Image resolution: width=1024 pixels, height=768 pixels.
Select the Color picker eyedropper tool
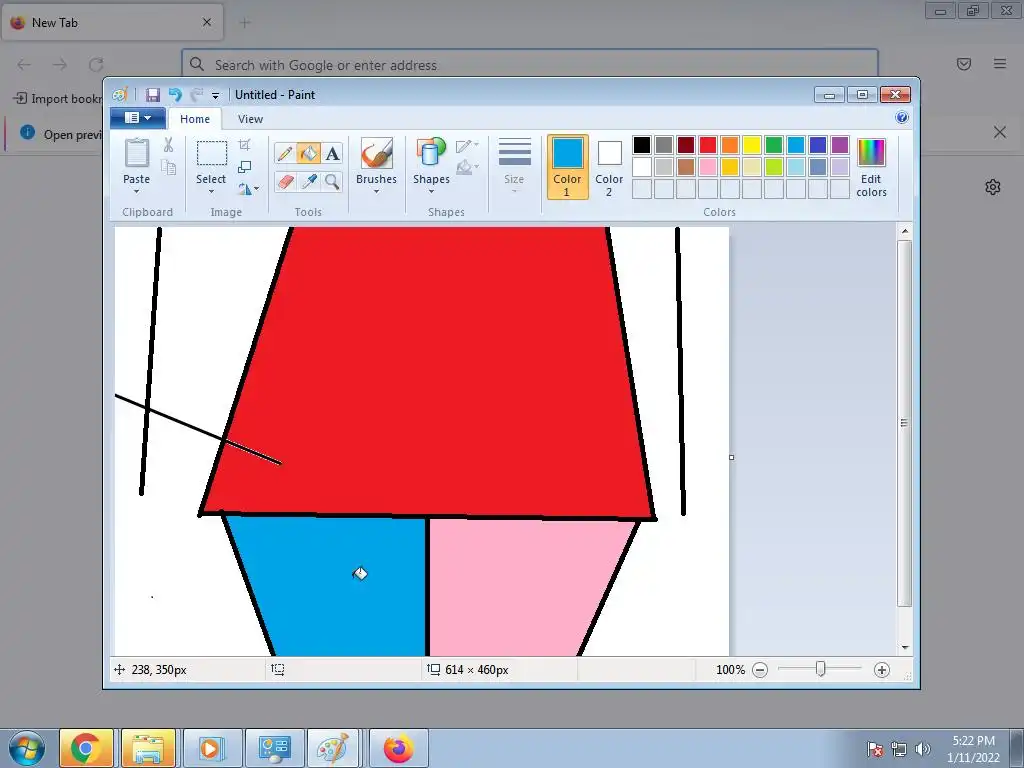coord(309,181)
